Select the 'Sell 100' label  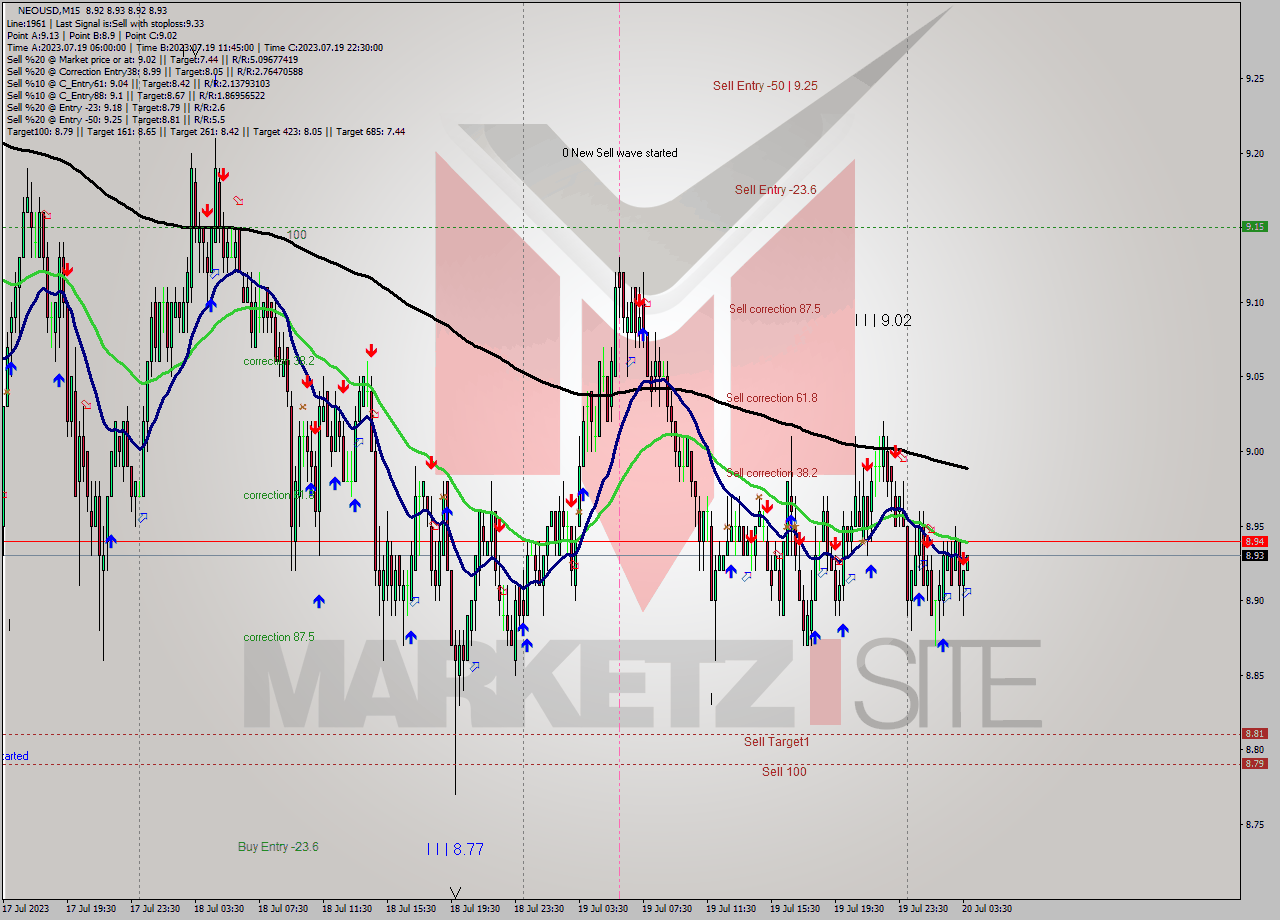[784, 772]
